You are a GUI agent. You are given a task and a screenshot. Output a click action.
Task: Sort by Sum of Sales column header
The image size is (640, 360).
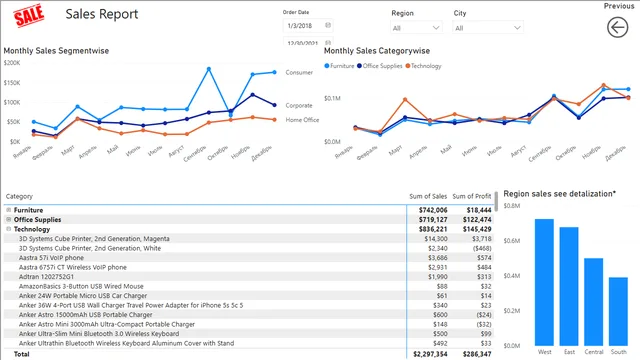(428, 196)
